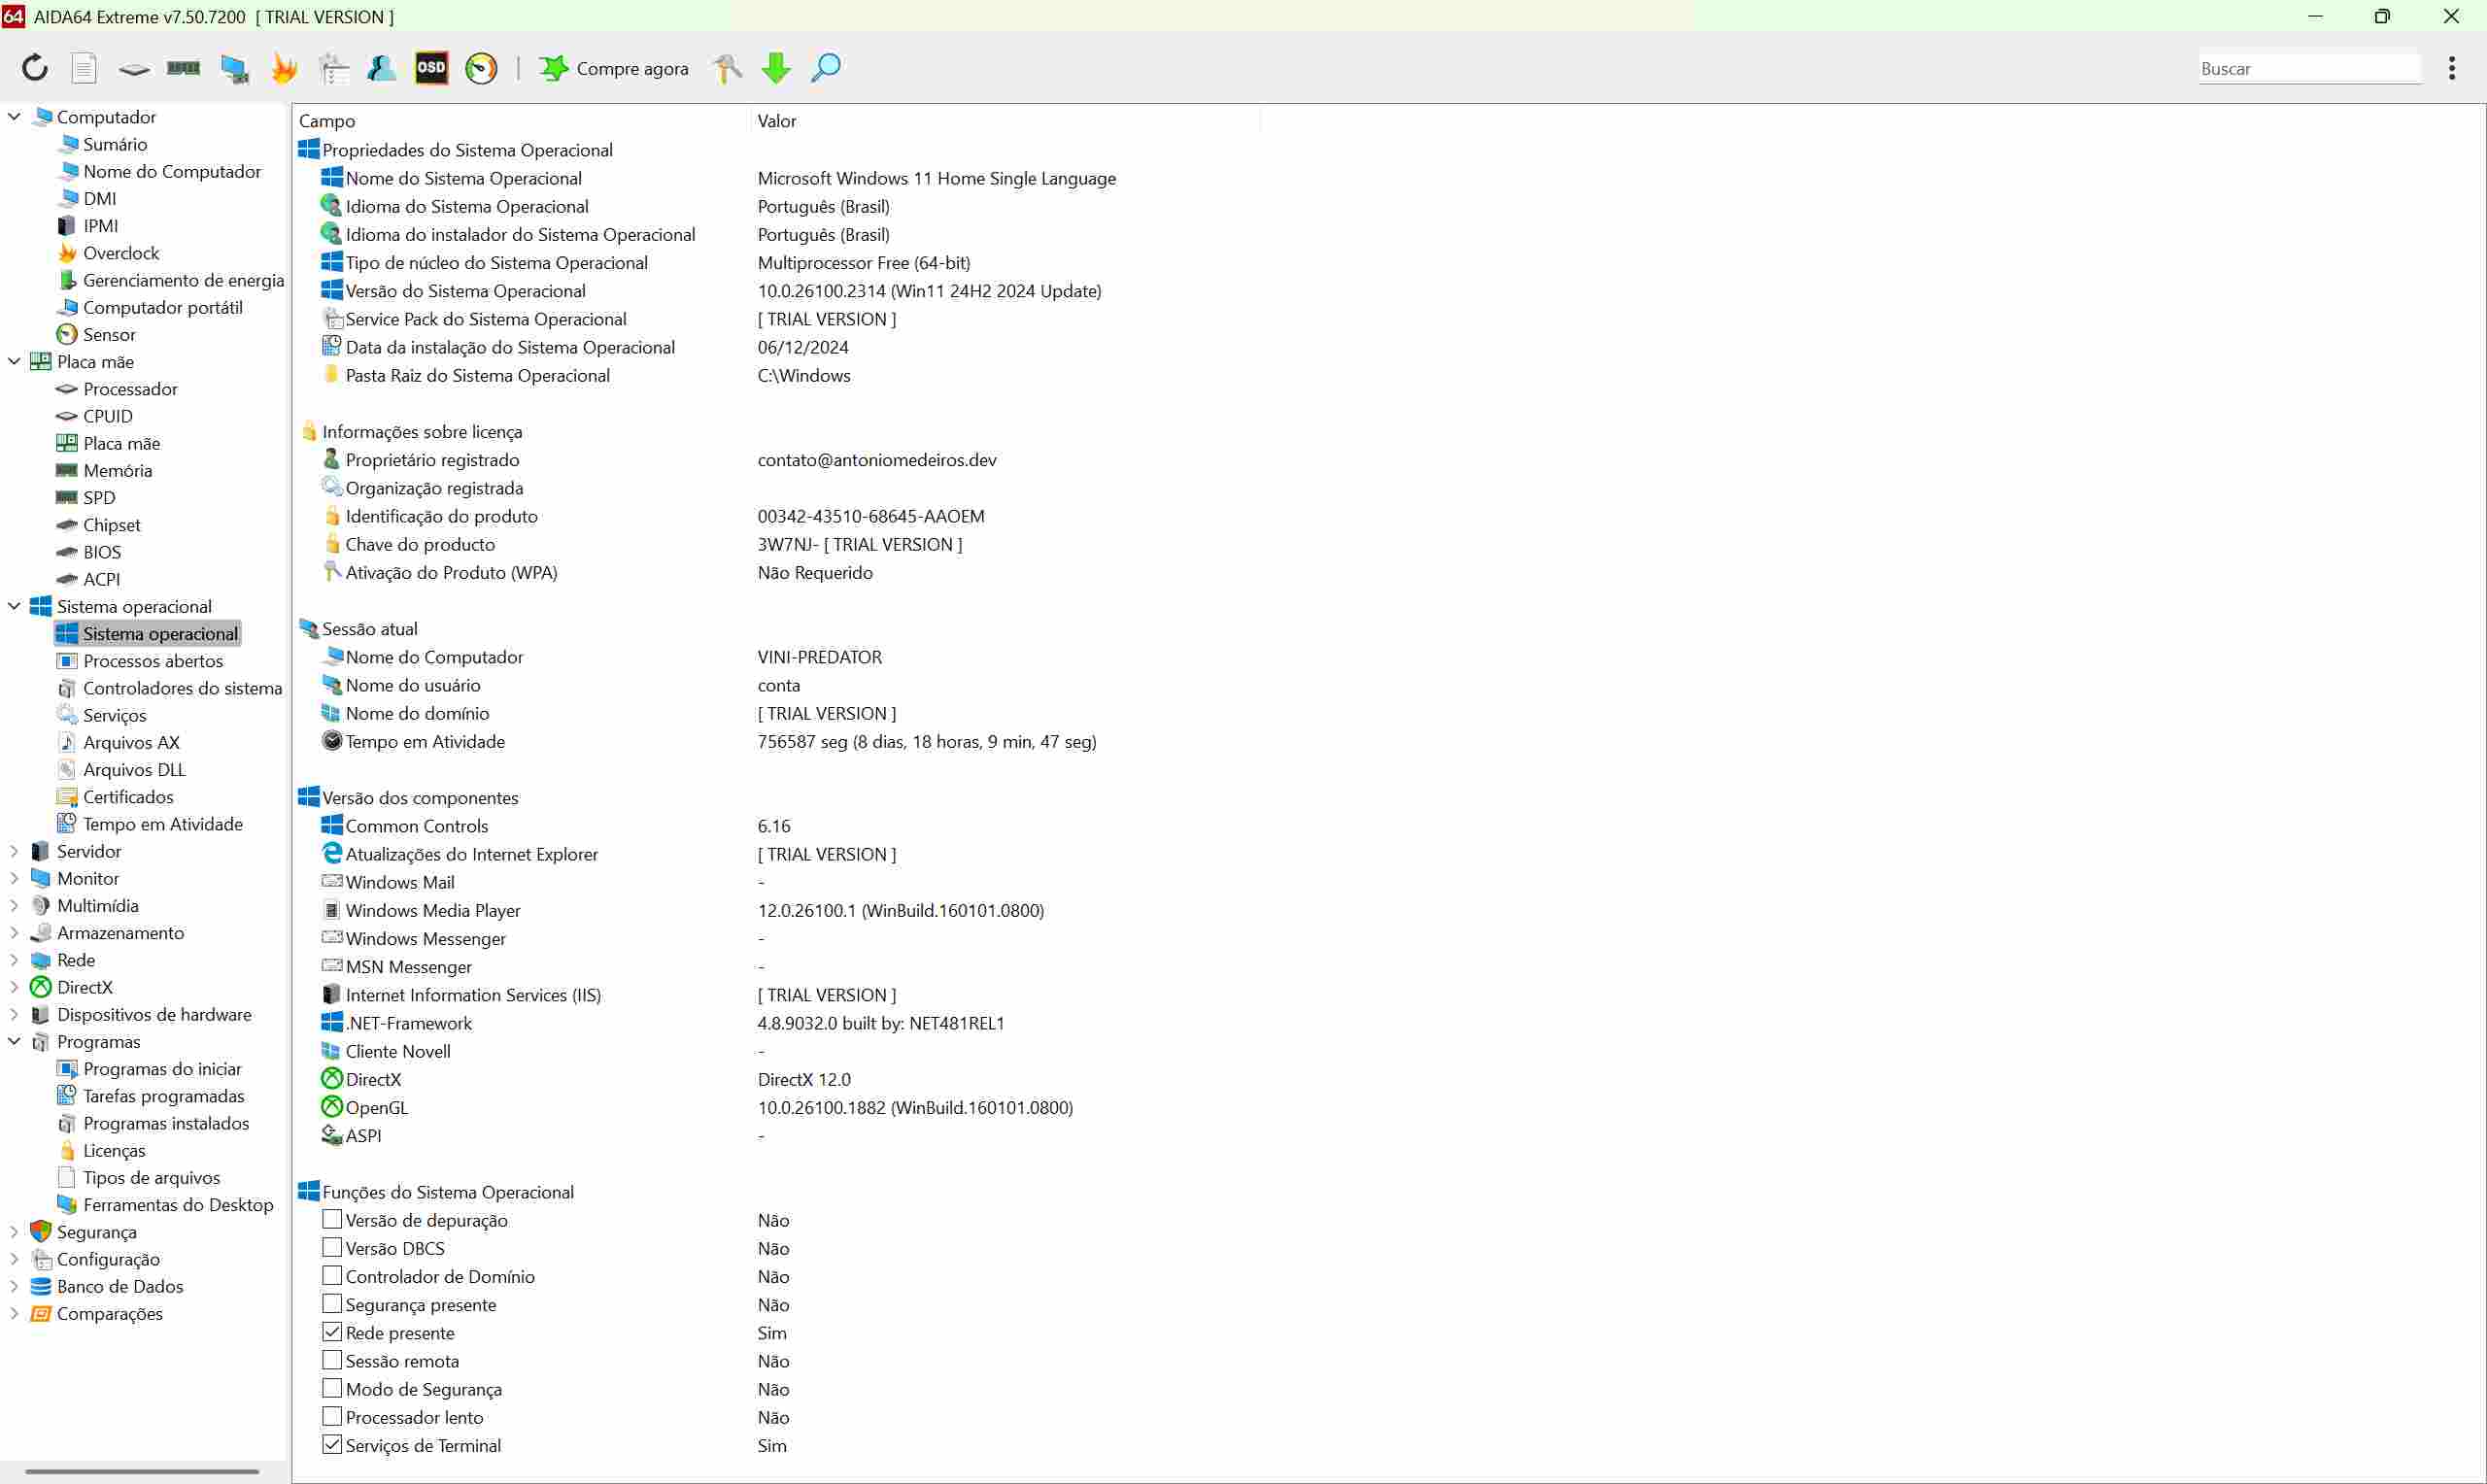Toggle the Processador lento checkbox
2487x1484 pixels.
[x=332, y=1416]
